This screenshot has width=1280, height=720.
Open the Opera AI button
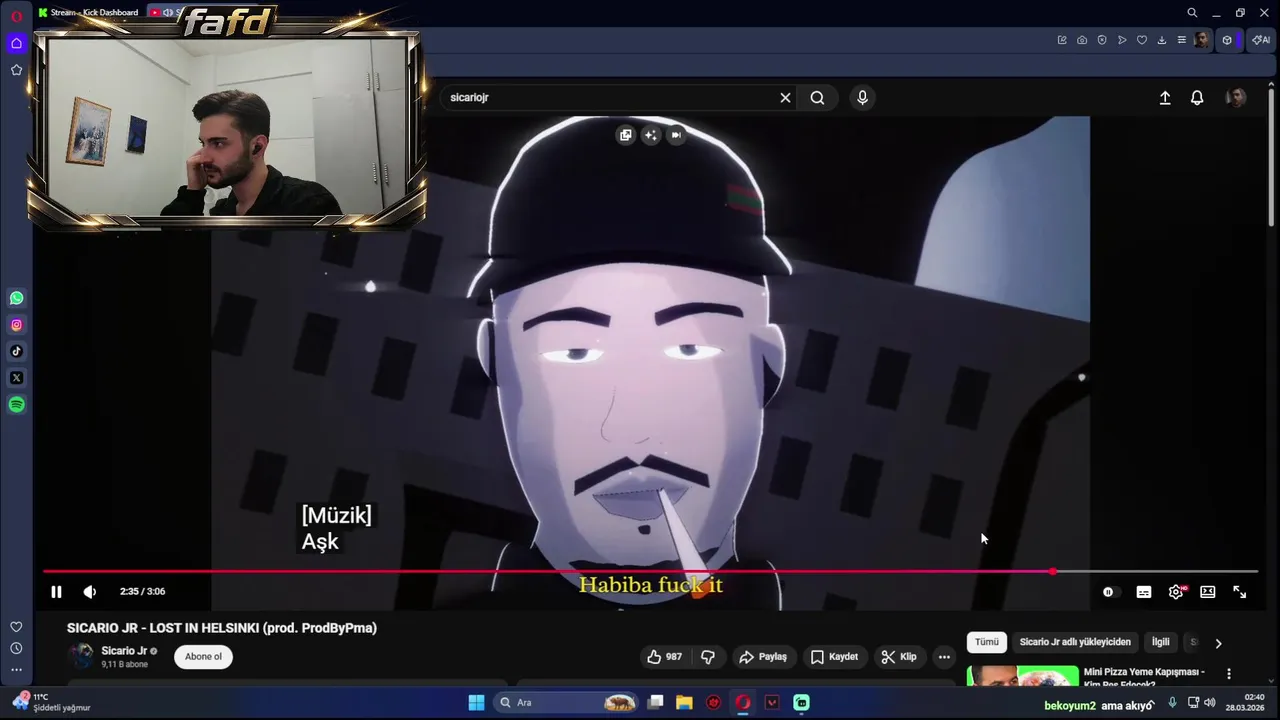pyautogui.click(x=1260, y=40)
